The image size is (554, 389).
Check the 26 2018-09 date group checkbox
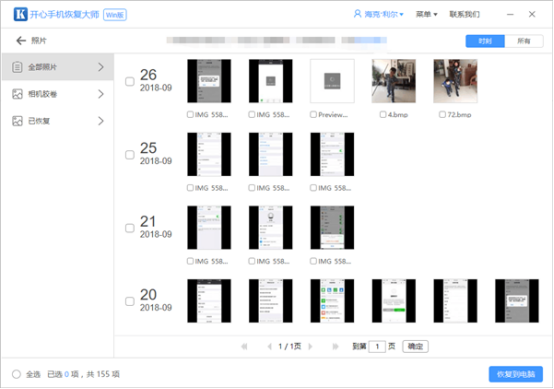[130, 82]
